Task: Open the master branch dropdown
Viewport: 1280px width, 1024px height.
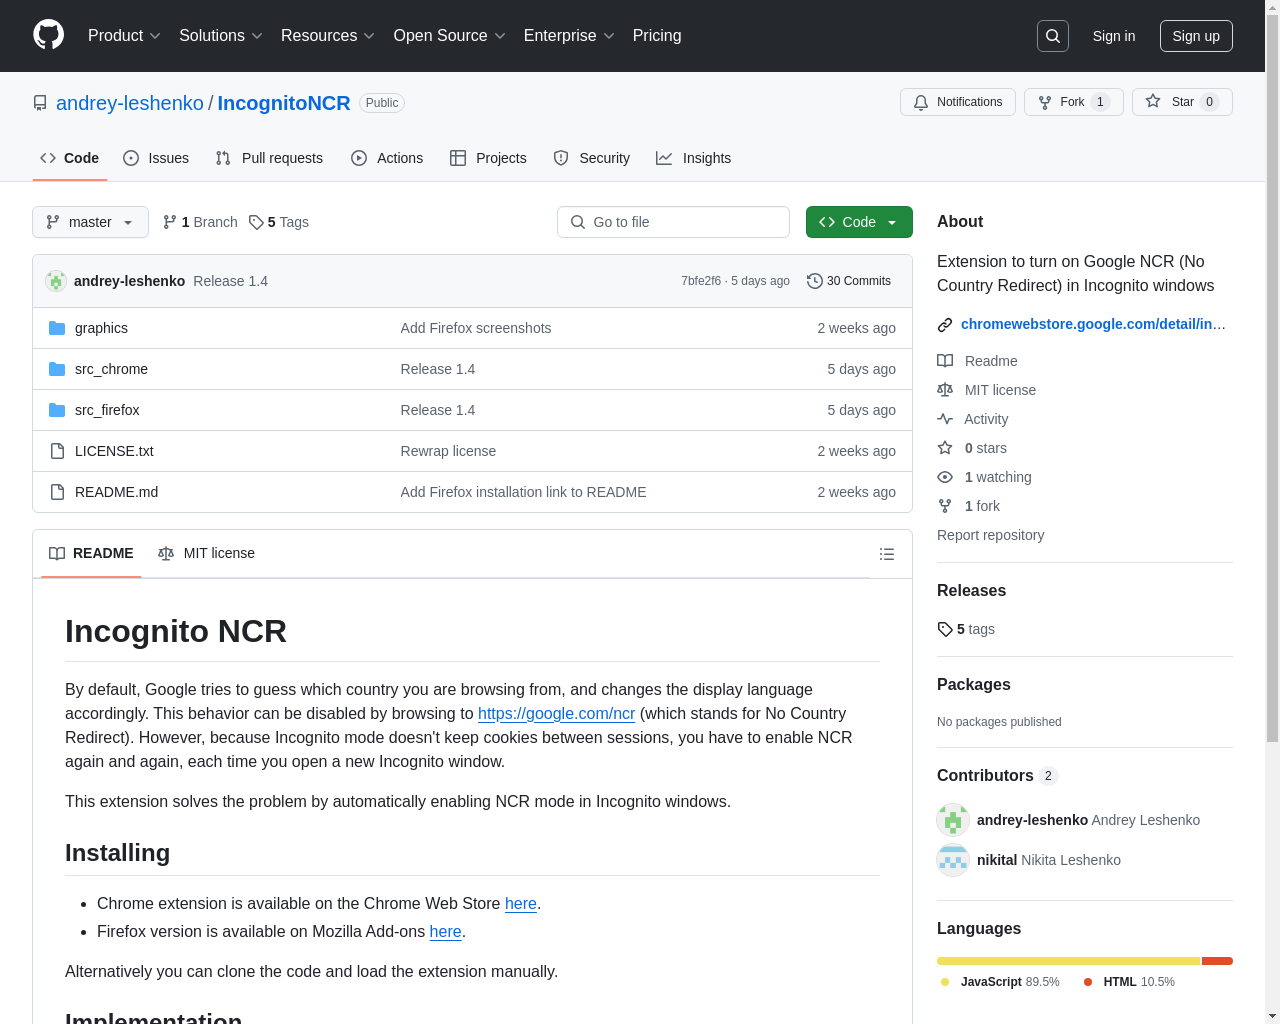Action: (x=90, y=222)
